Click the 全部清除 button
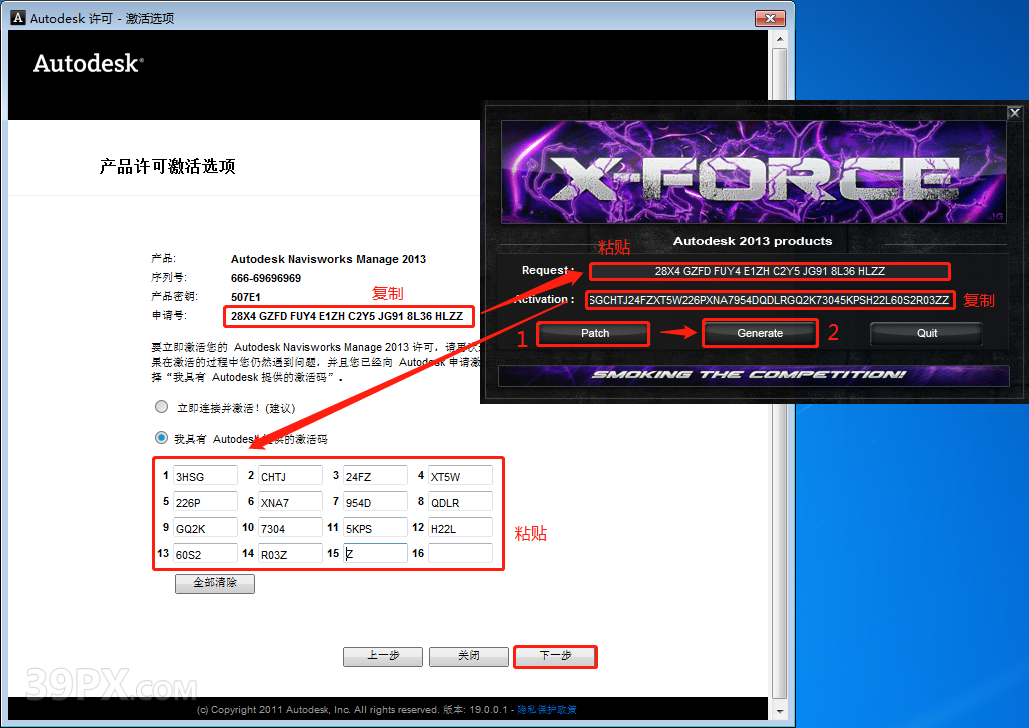This screenshot has width=1029, height=728. click(214, 584)
